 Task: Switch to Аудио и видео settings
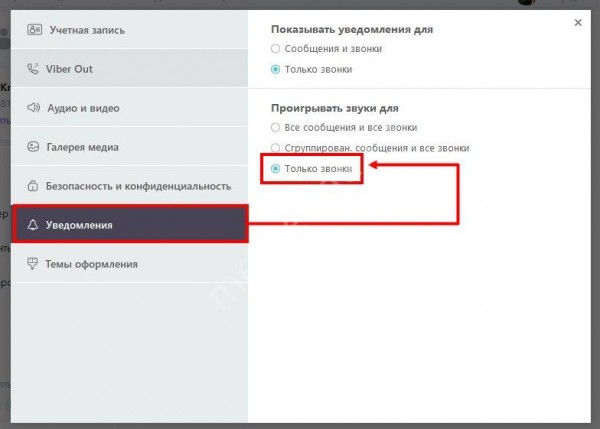129,108
